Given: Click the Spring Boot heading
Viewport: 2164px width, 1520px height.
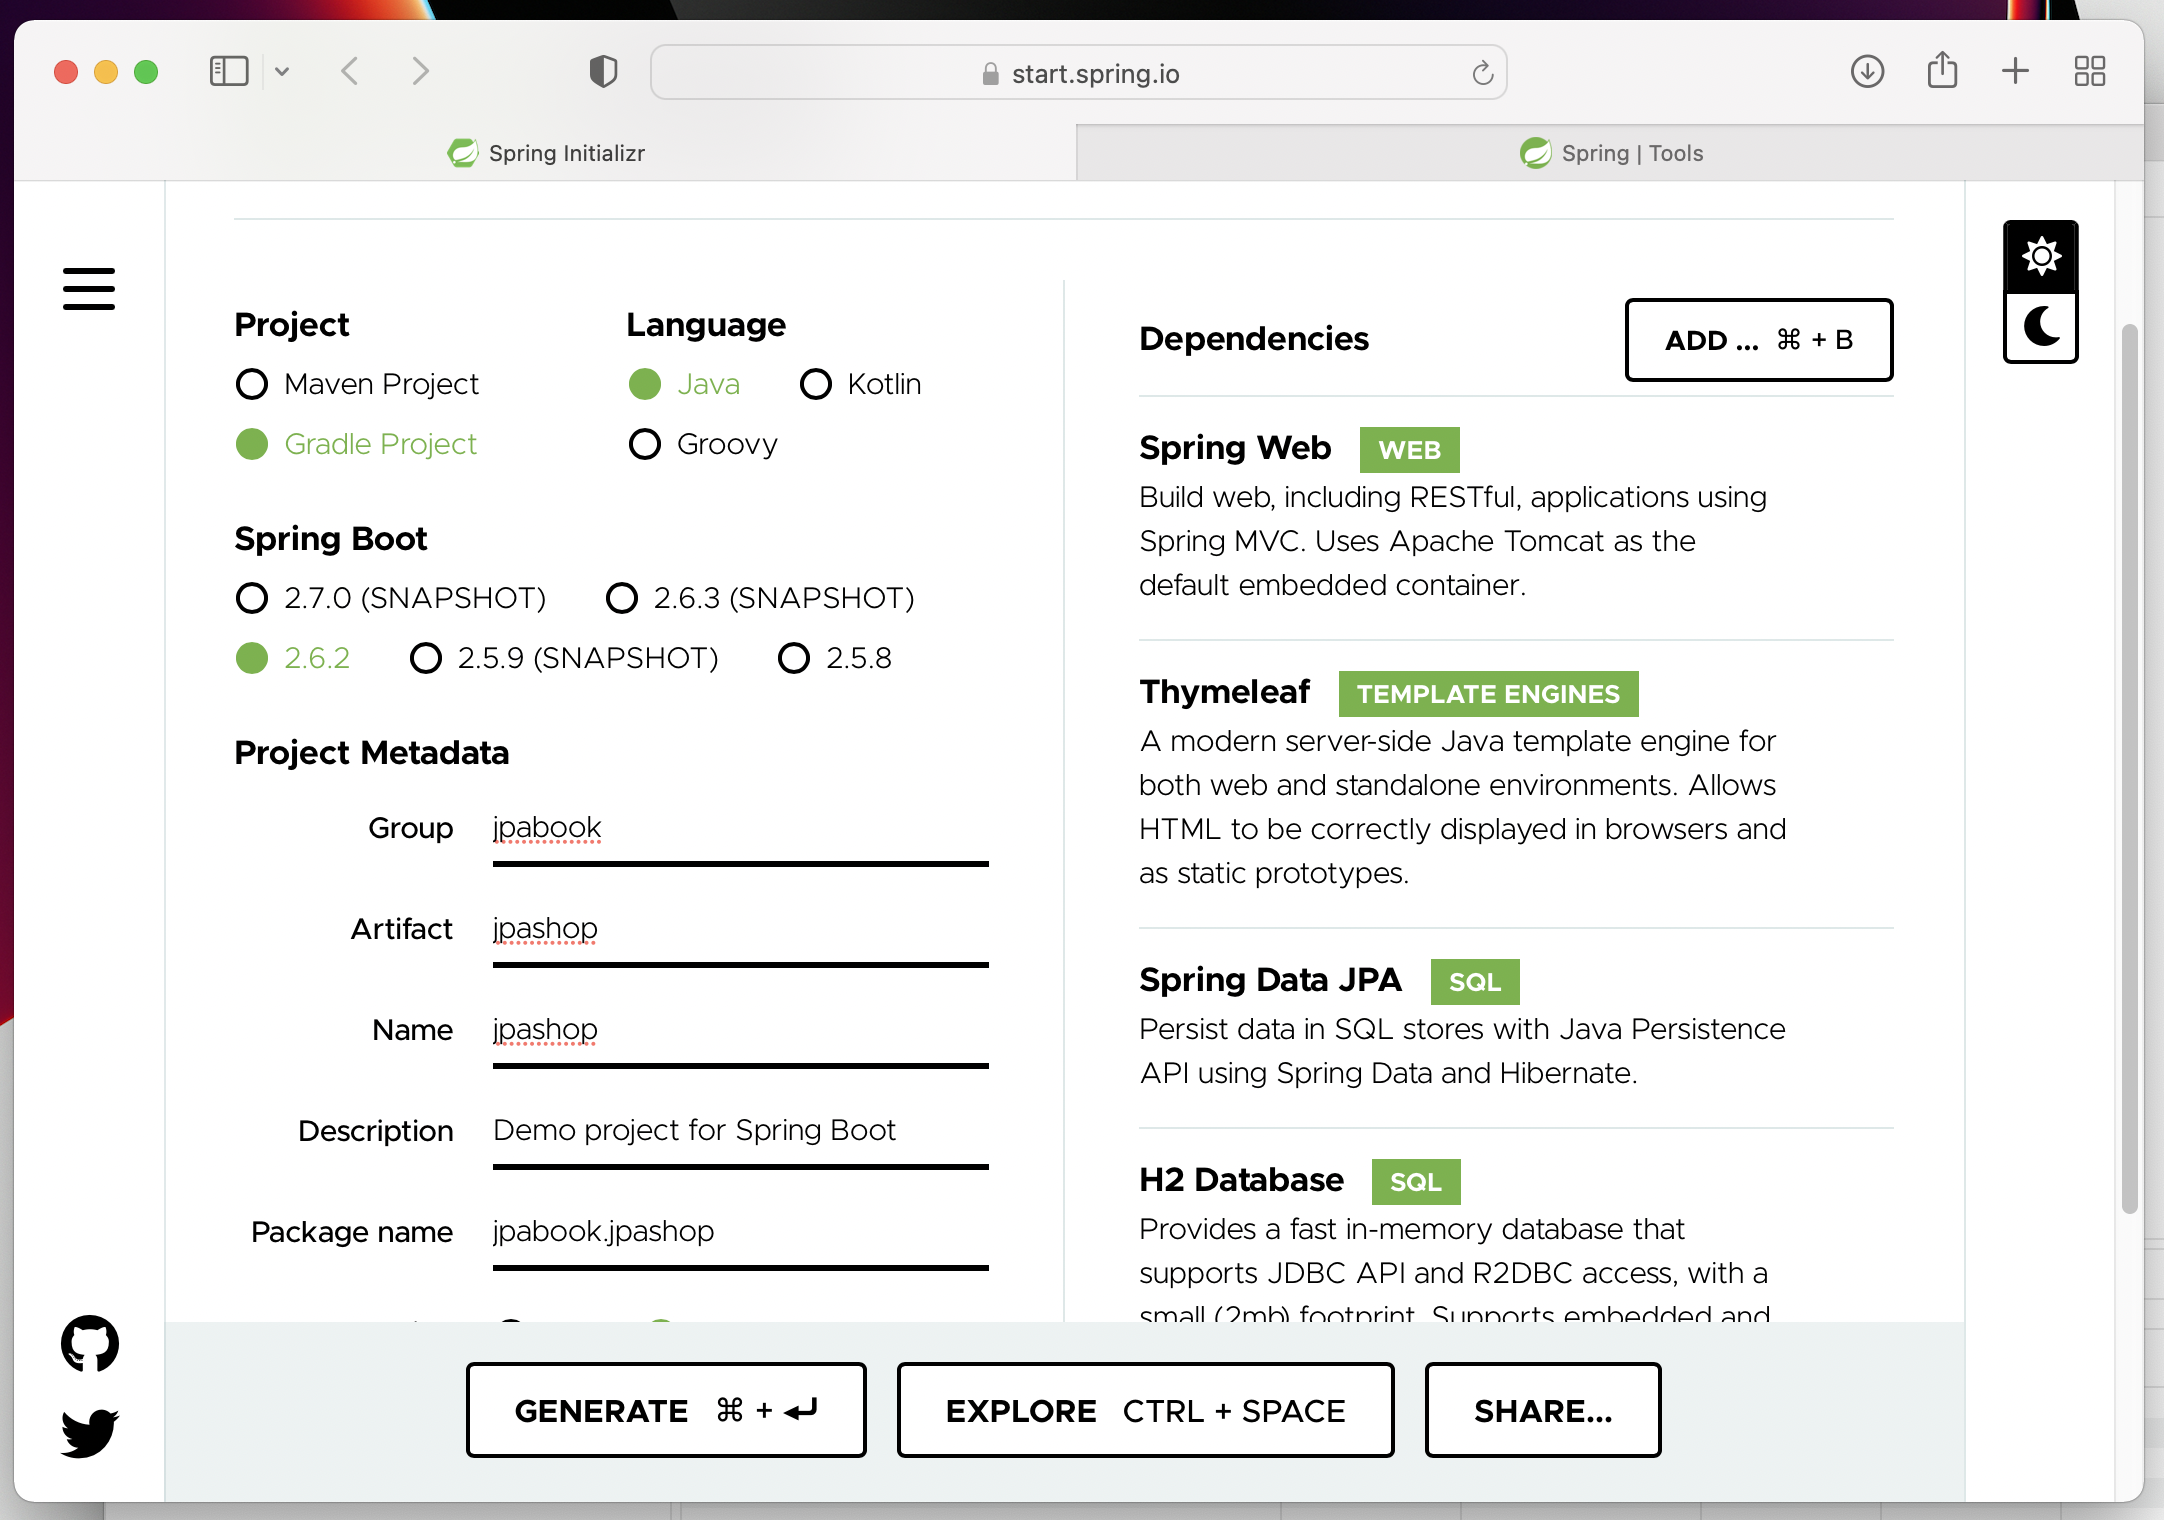Looking at the screenshot, I should click(331, 539).
